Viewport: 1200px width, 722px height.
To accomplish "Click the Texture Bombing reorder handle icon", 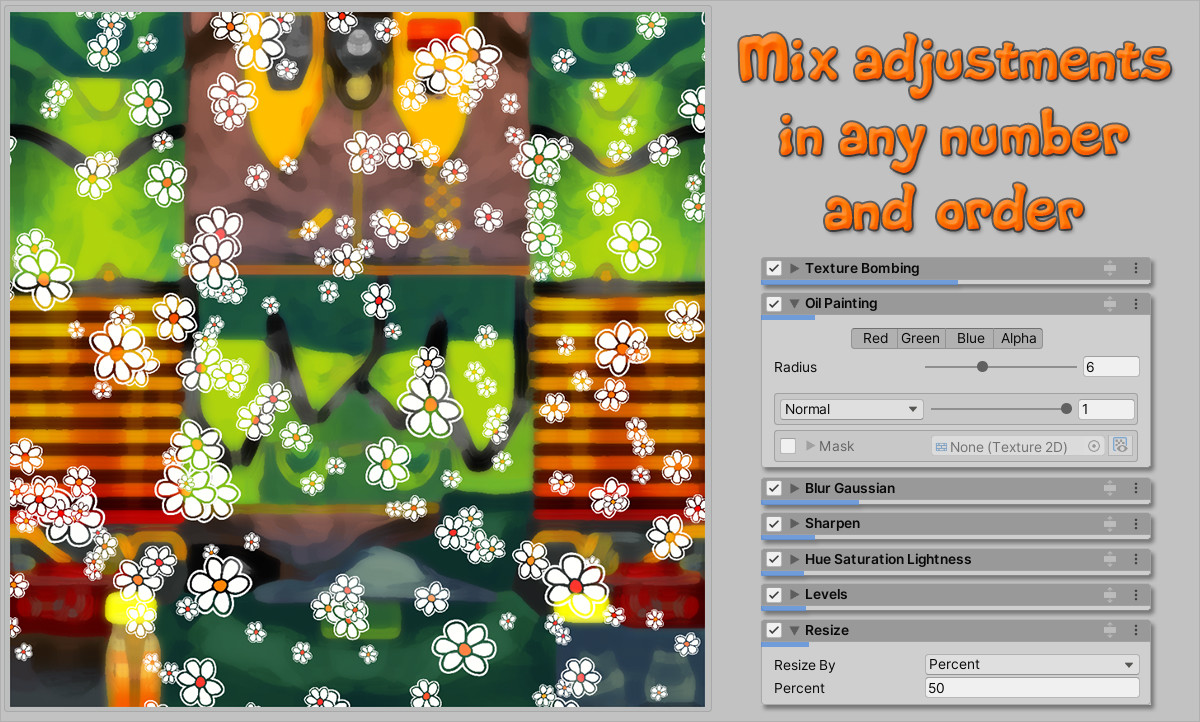I will 1110,268.
